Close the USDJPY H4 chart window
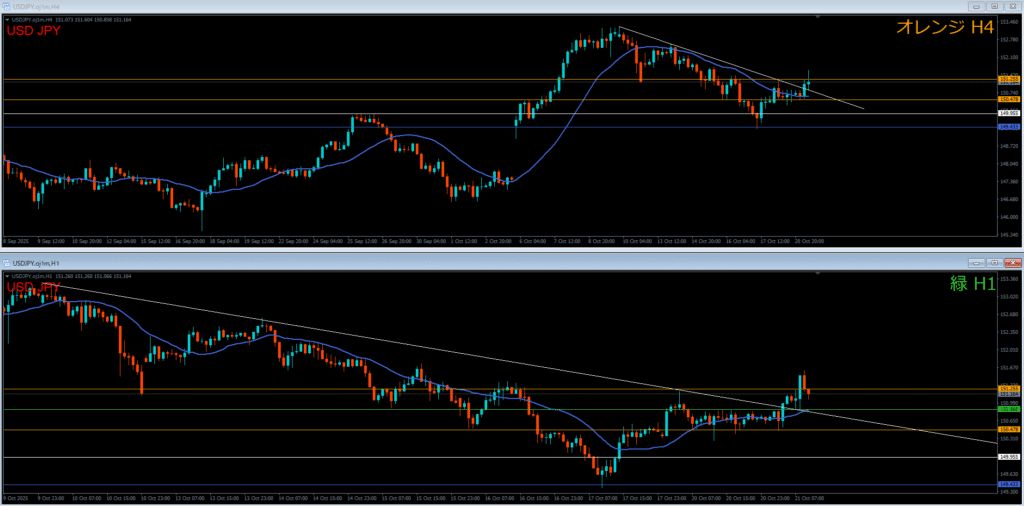Screen dimensions: 1024x506 [x=1011, y=6]
